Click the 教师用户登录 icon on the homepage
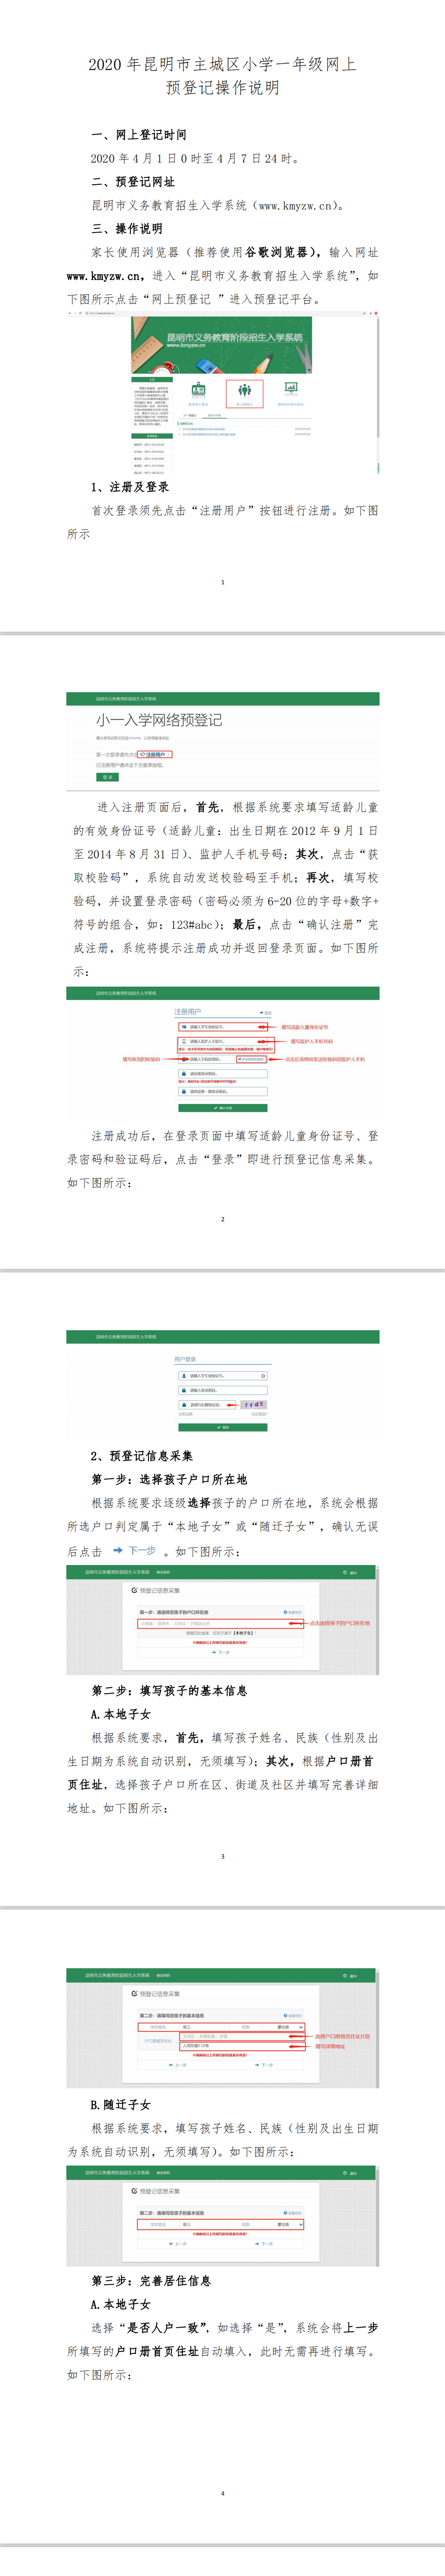This screenshot has height=2576, width=445. (x=198, y=394)
